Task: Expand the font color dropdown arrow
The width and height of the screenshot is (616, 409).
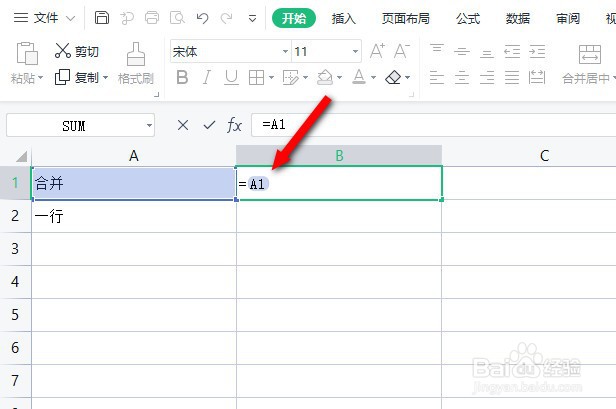Action: point(373,77)
